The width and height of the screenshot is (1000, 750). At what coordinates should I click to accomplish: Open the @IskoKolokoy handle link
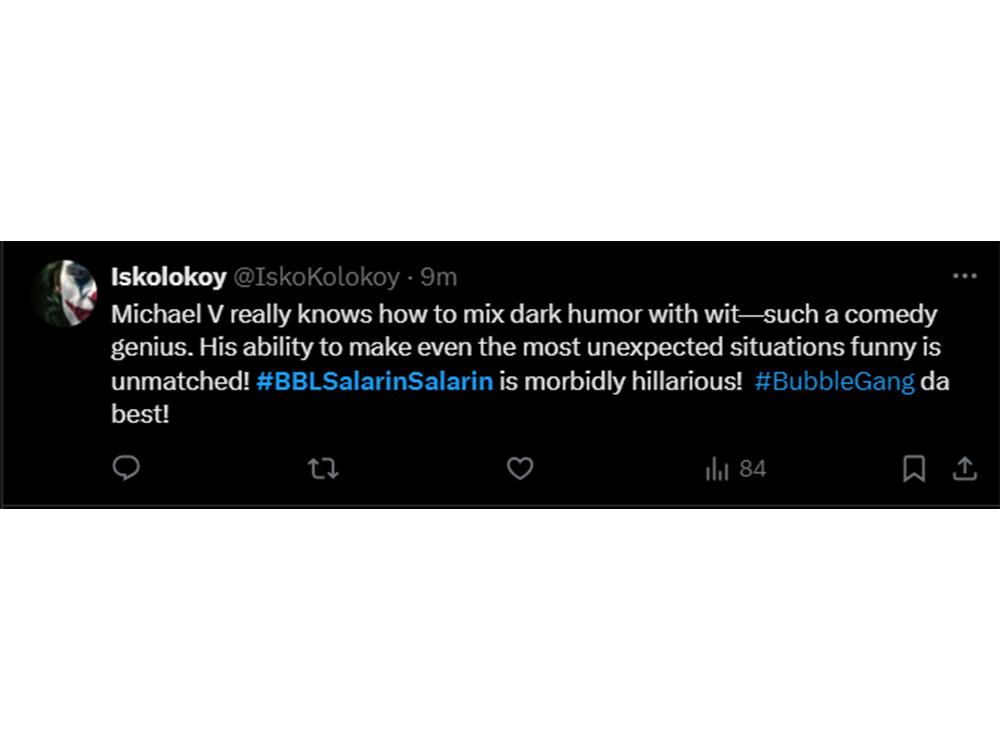click(316, 276)
